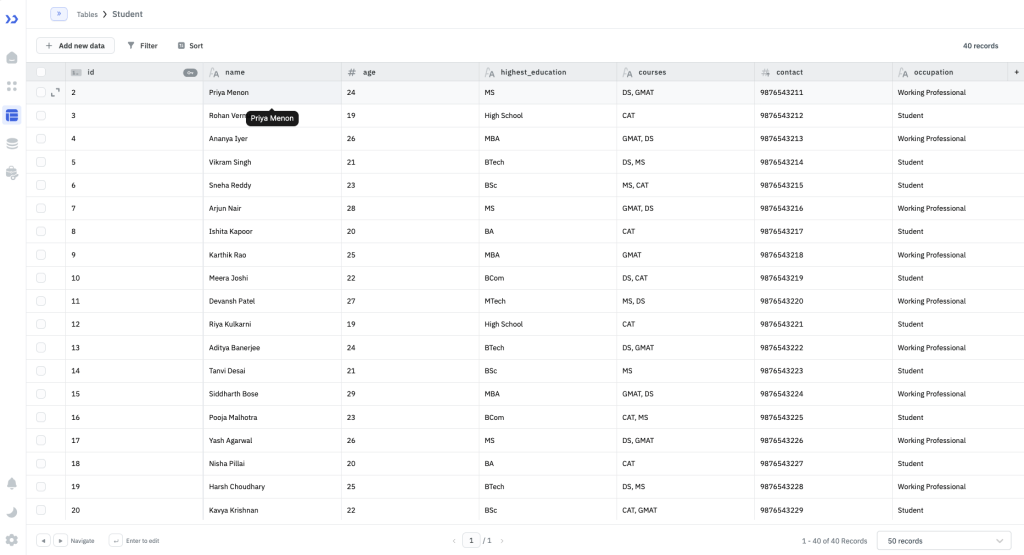Open the 50 records page-size dropdown
Image resolution: width=1024 pixels, height=555 pixels.
[944, 541]
